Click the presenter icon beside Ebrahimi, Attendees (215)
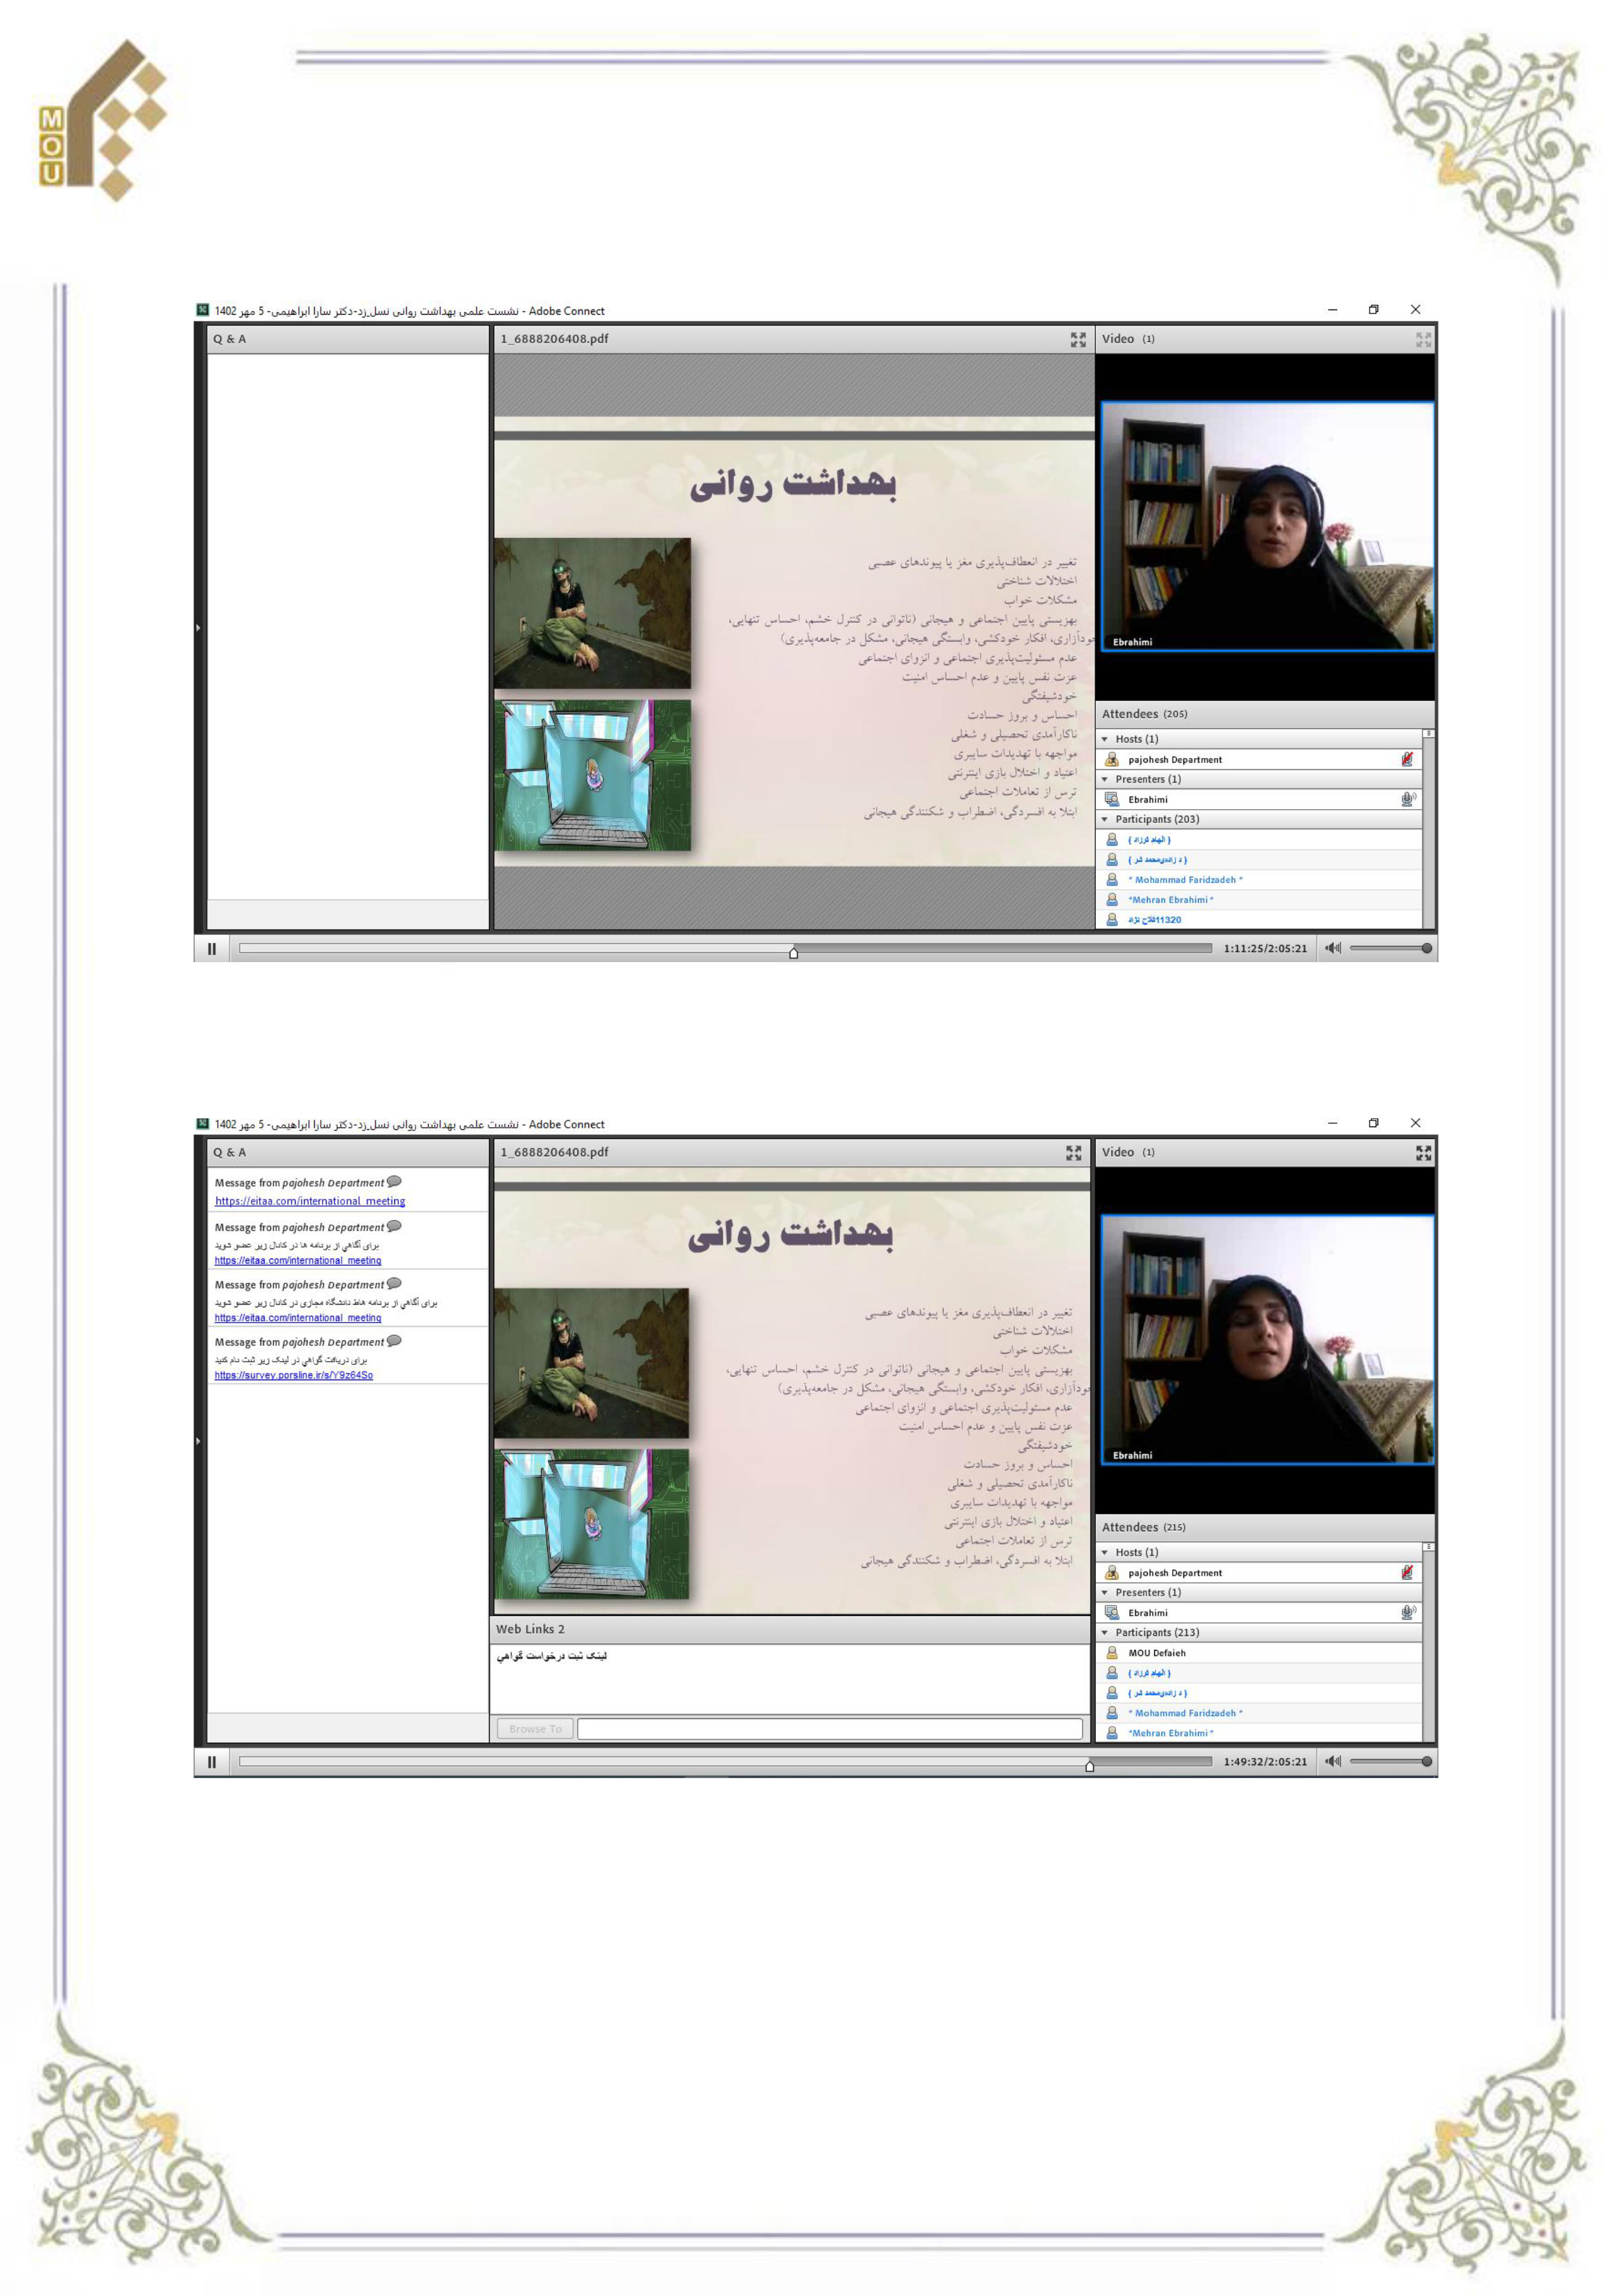The width and height of the screenshot is (1624, 2296). [x=1111, y=1612]
